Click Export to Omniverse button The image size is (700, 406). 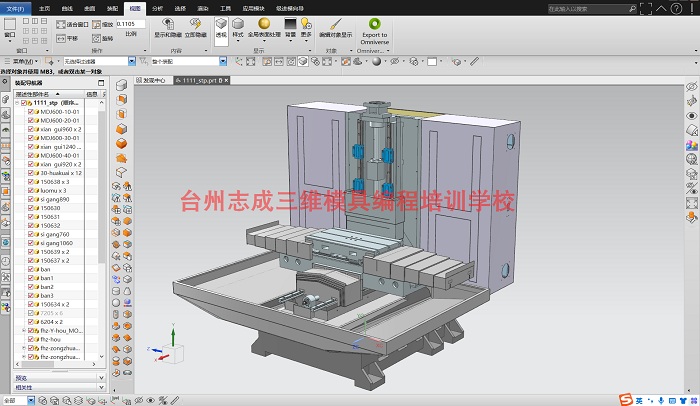(375, 30)
